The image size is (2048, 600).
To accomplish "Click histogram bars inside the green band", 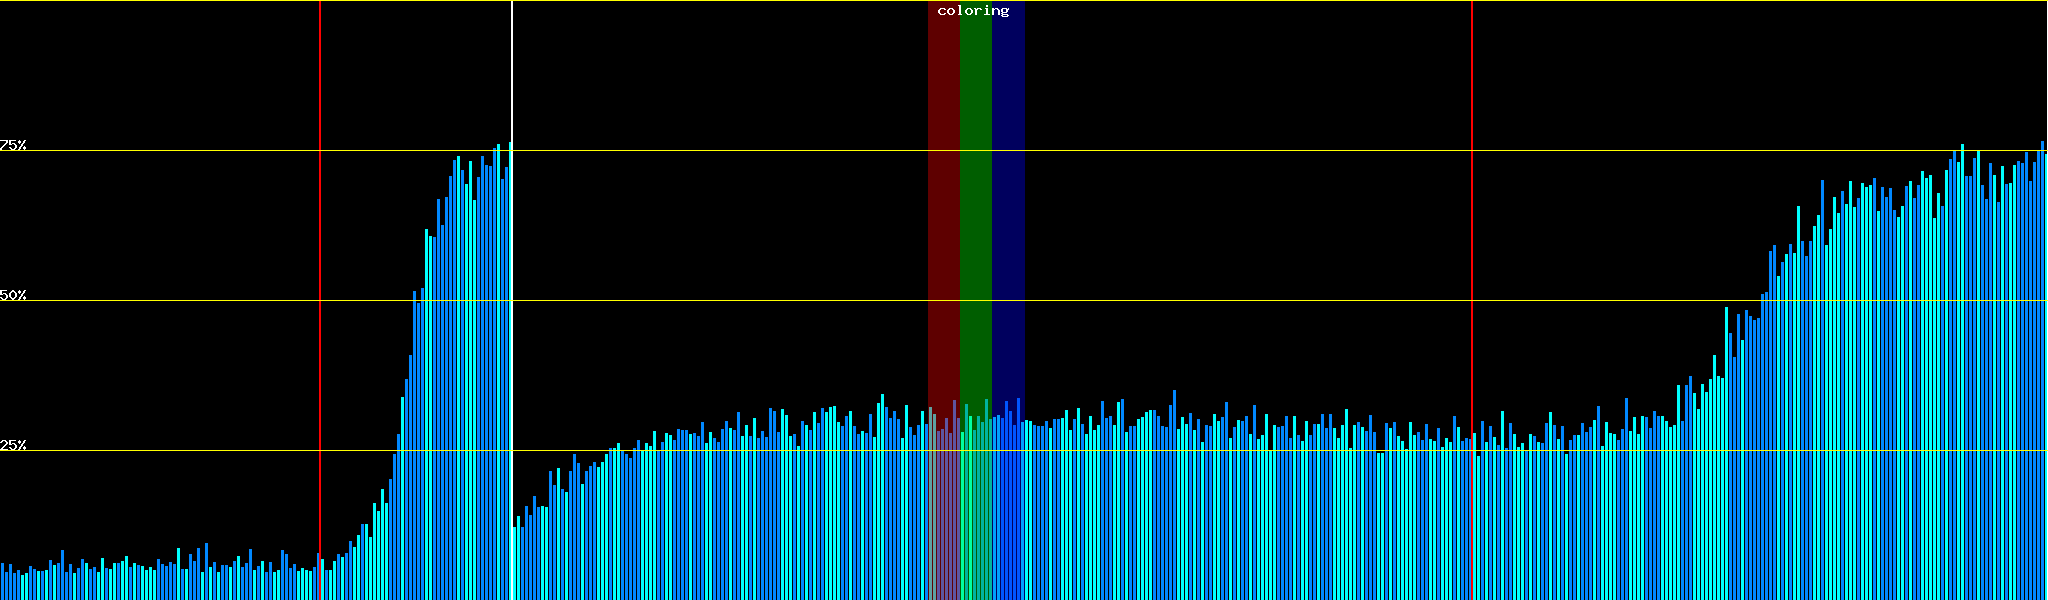I will coord(975,510).
